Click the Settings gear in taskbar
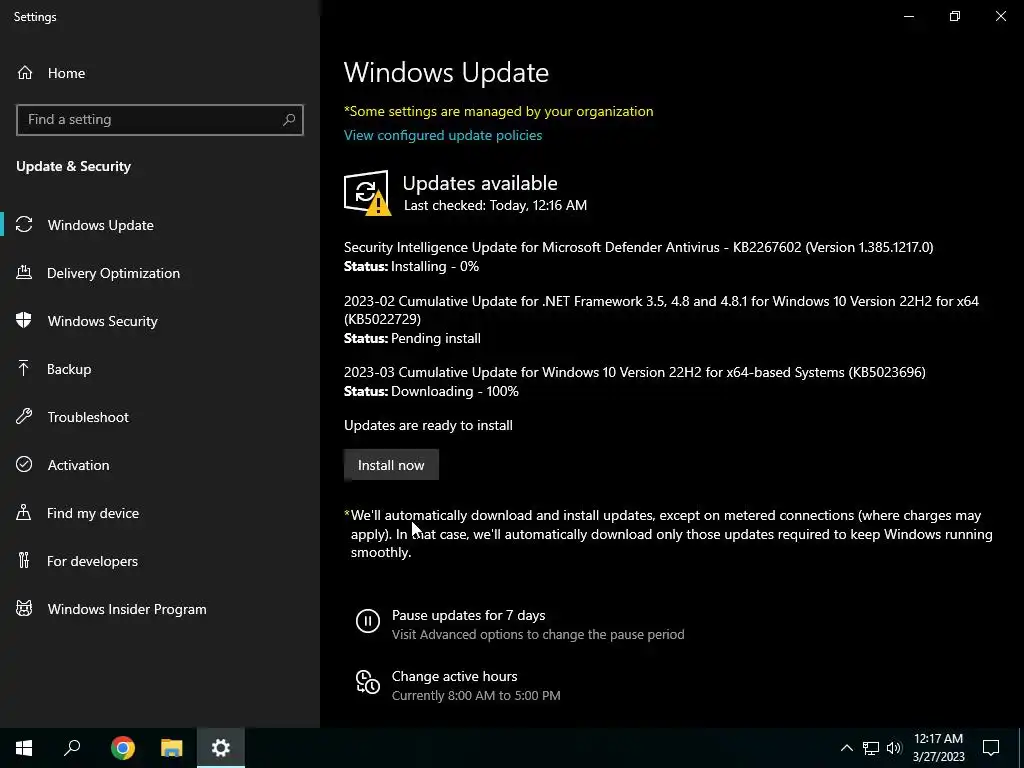This screenshot has width=1024, height=768. pos(221,748)
